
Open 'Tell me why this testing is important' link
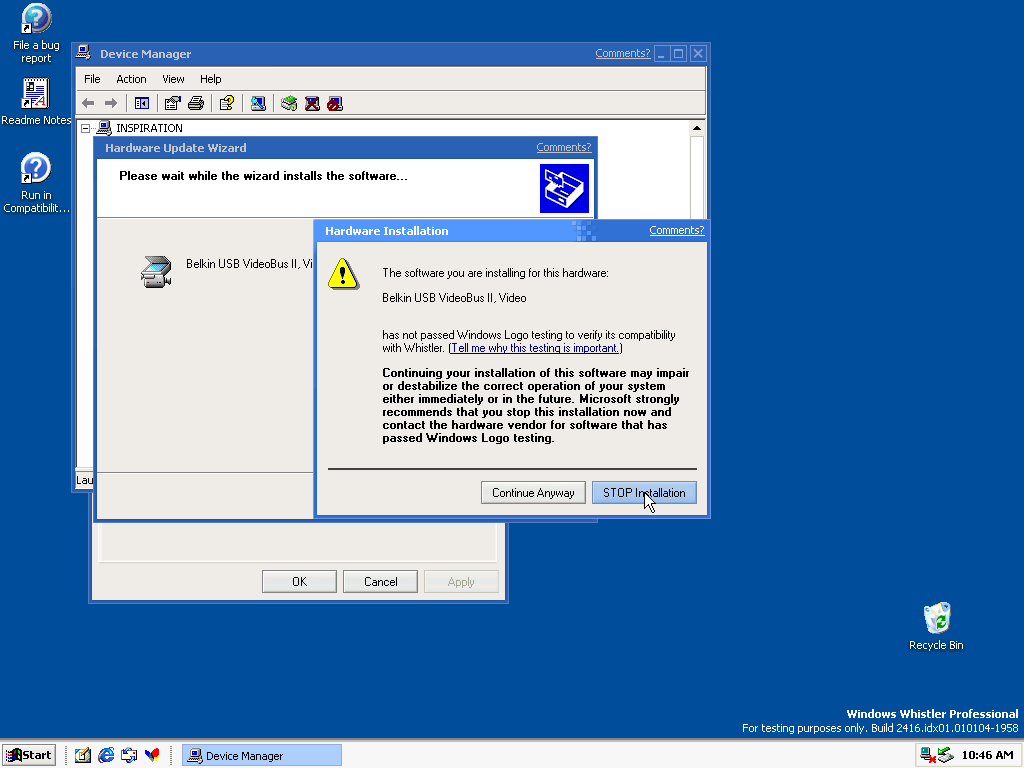click(535, 348)
